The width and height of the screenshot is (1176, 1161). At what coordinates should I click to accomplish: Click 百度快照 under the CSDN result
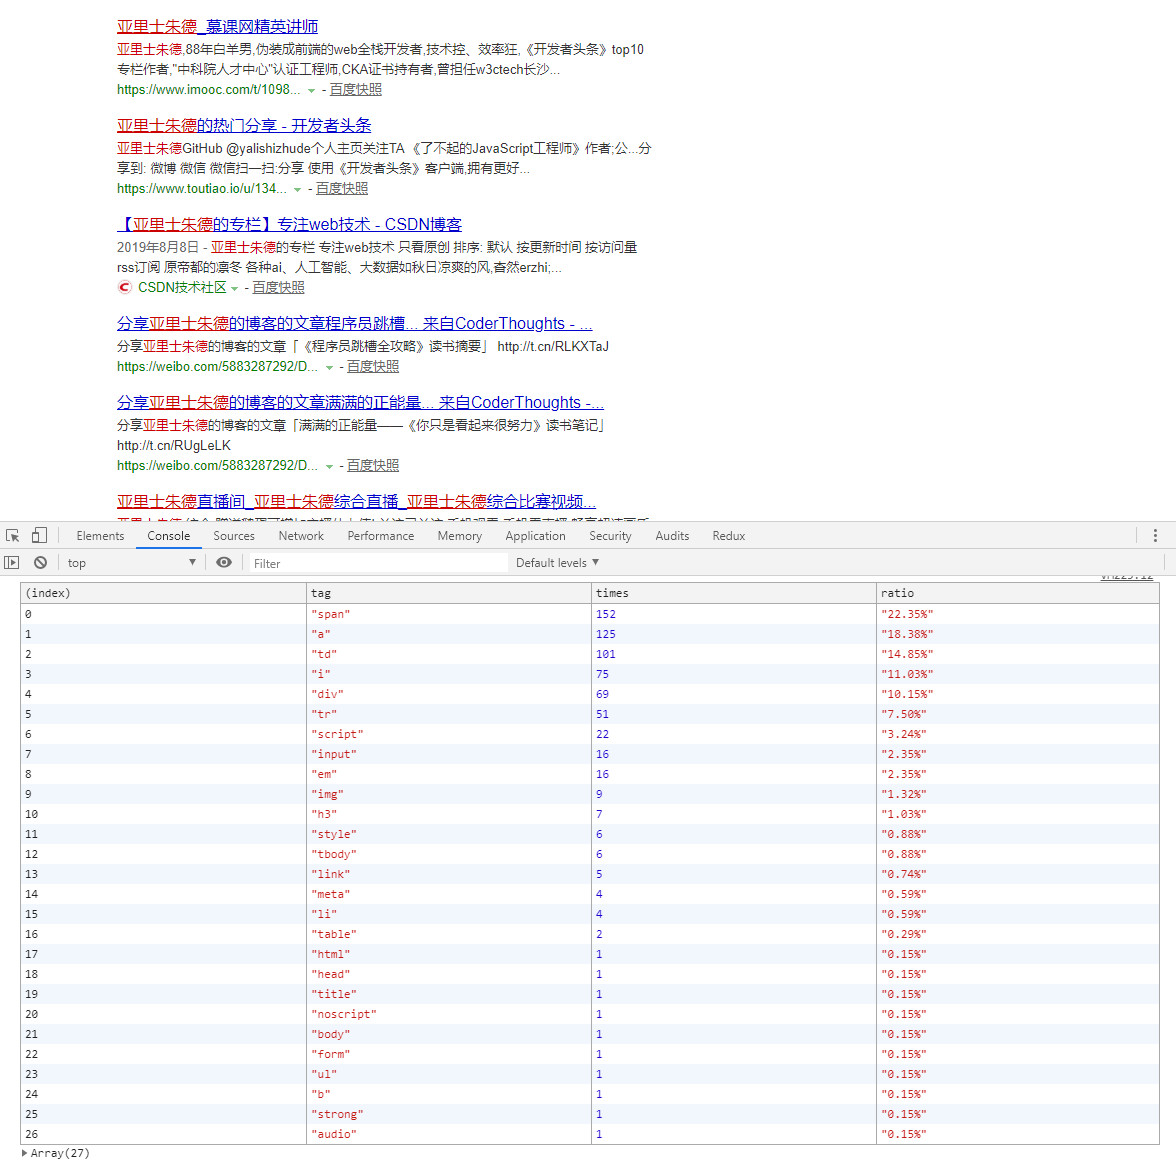point(277,287)
